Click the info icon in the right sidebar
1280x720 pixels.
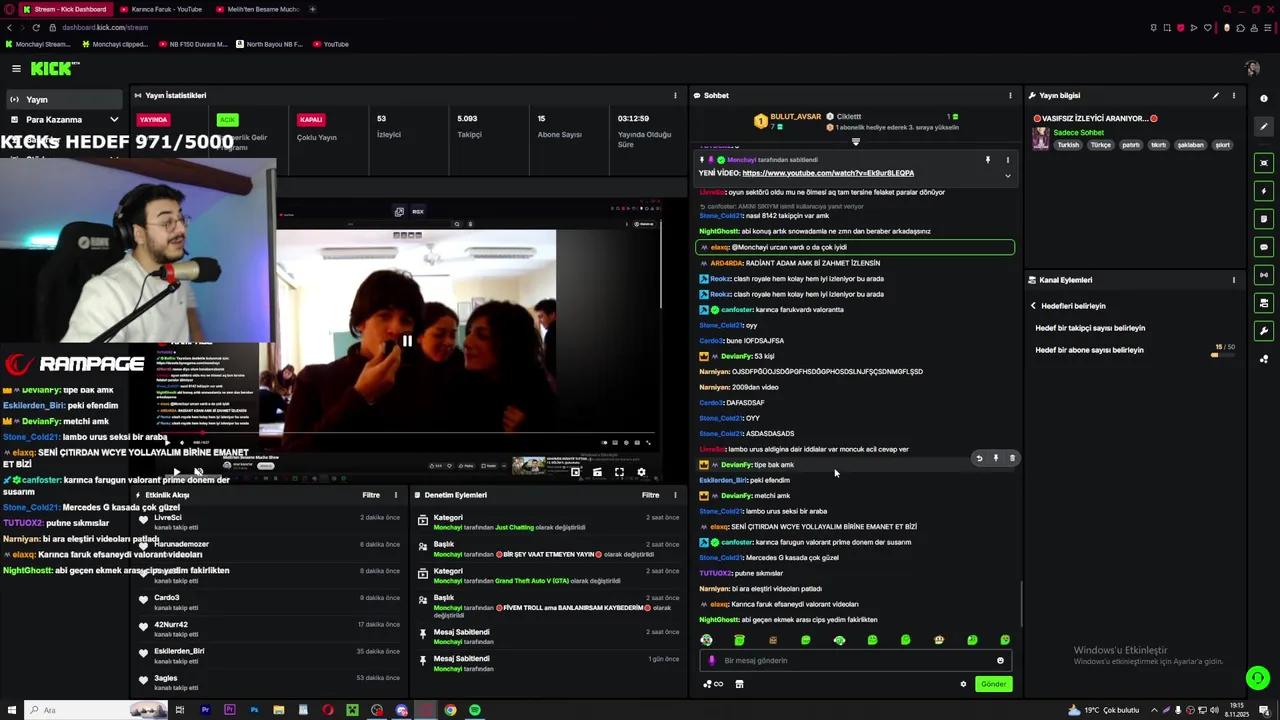click(x=1264, y=99)
